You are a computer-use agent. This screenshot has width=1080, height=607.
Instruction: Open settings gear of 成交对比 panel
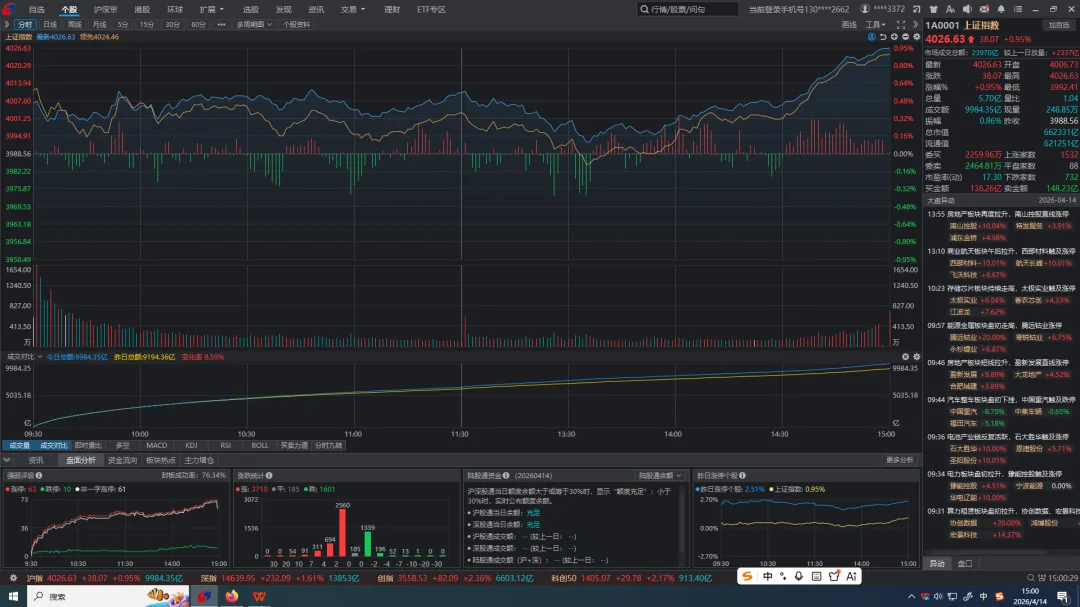click(x=916, y=357)
